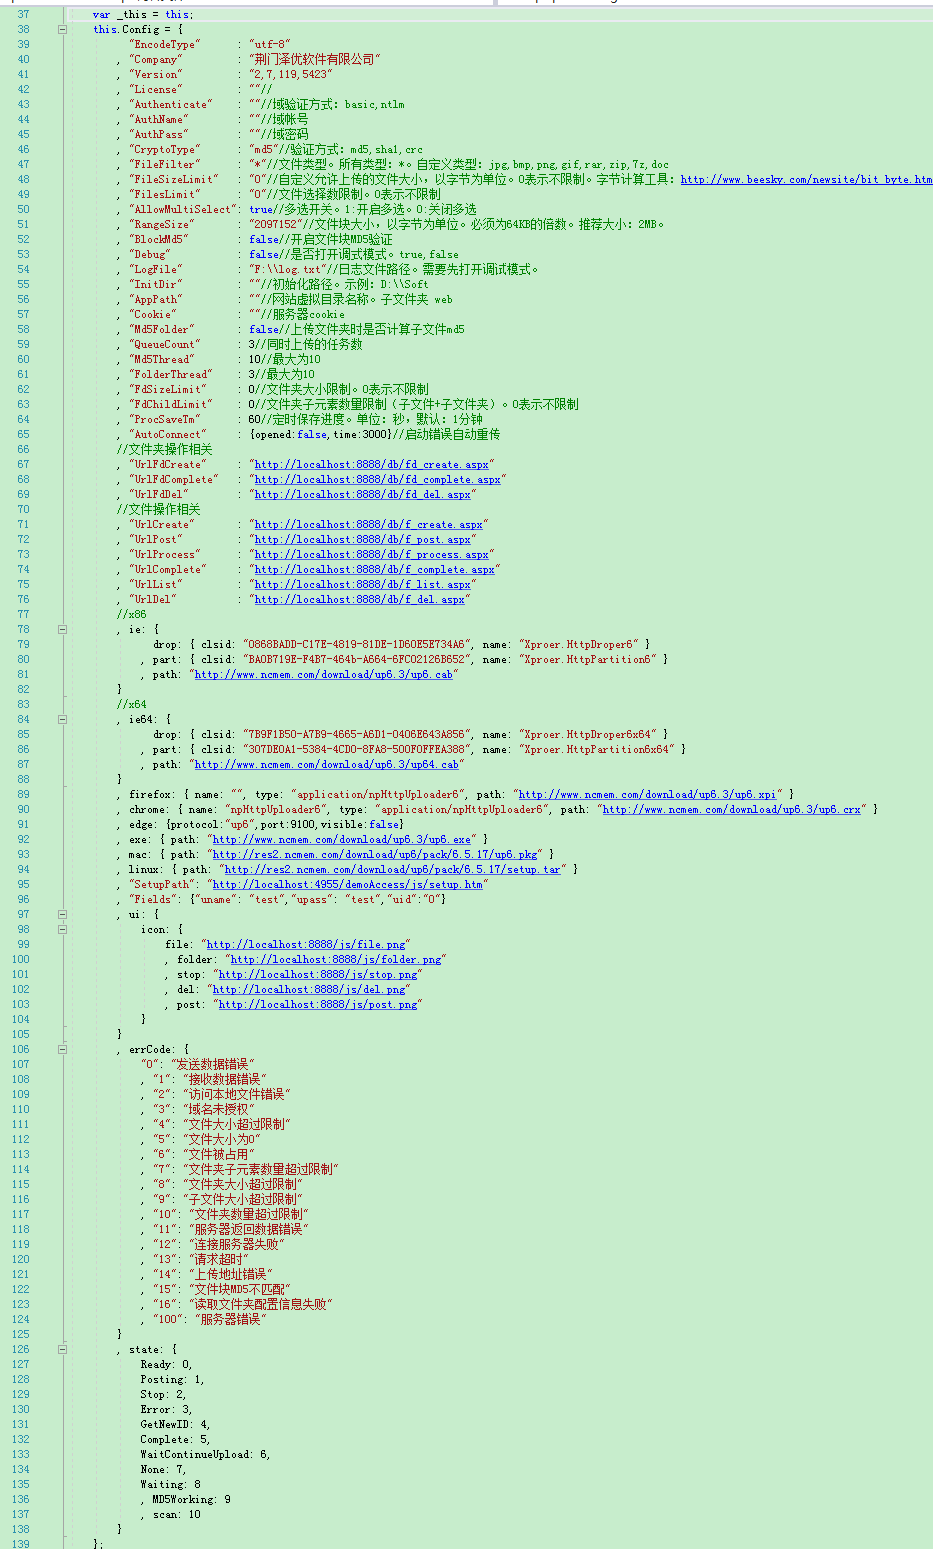The height and width of the screenshot is (1549, 933).
Task: Collapse the state enum block
Action: 62,1349
